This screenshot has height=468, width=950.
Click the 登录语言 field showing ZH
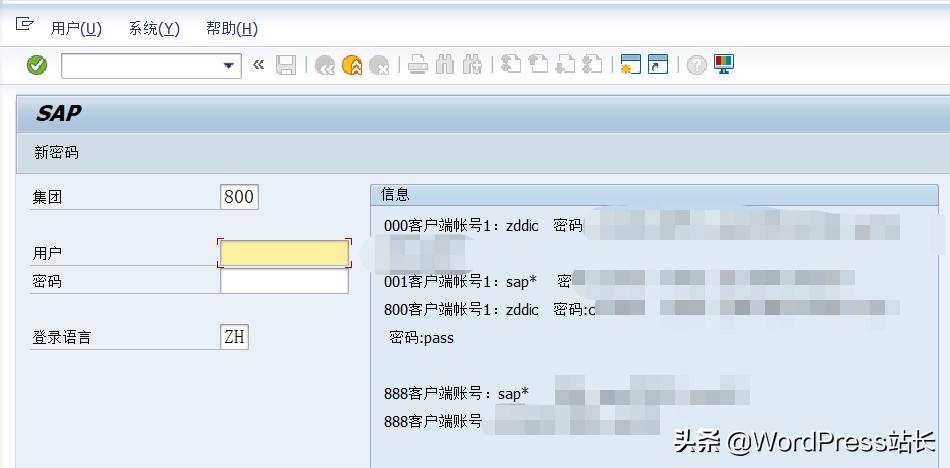(x=234, y=337)
